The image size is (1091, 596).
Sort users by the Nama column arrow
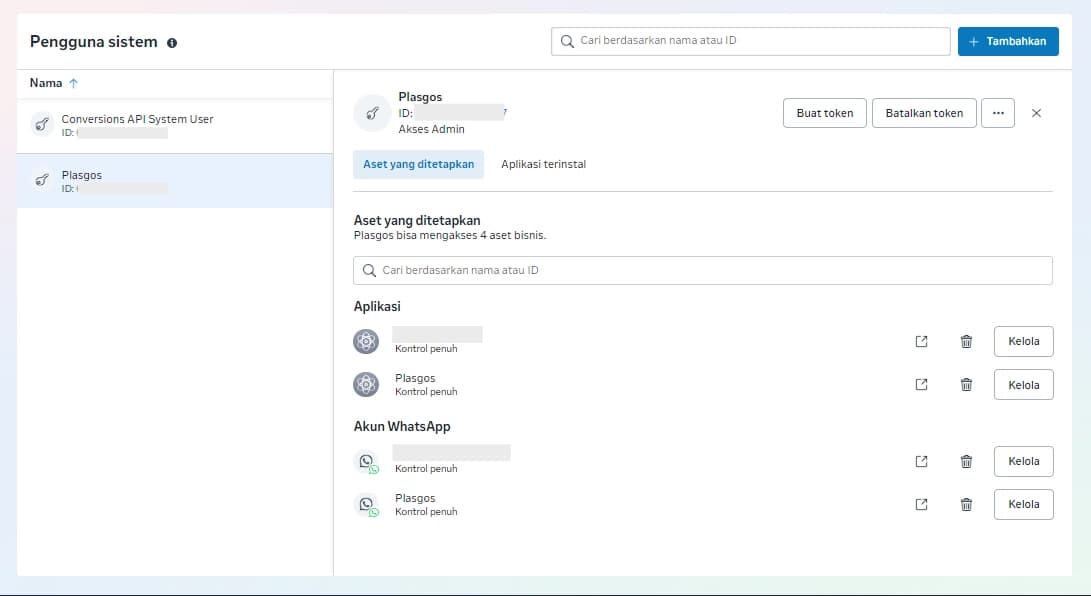pyautogui.click(x=73, y=84)
